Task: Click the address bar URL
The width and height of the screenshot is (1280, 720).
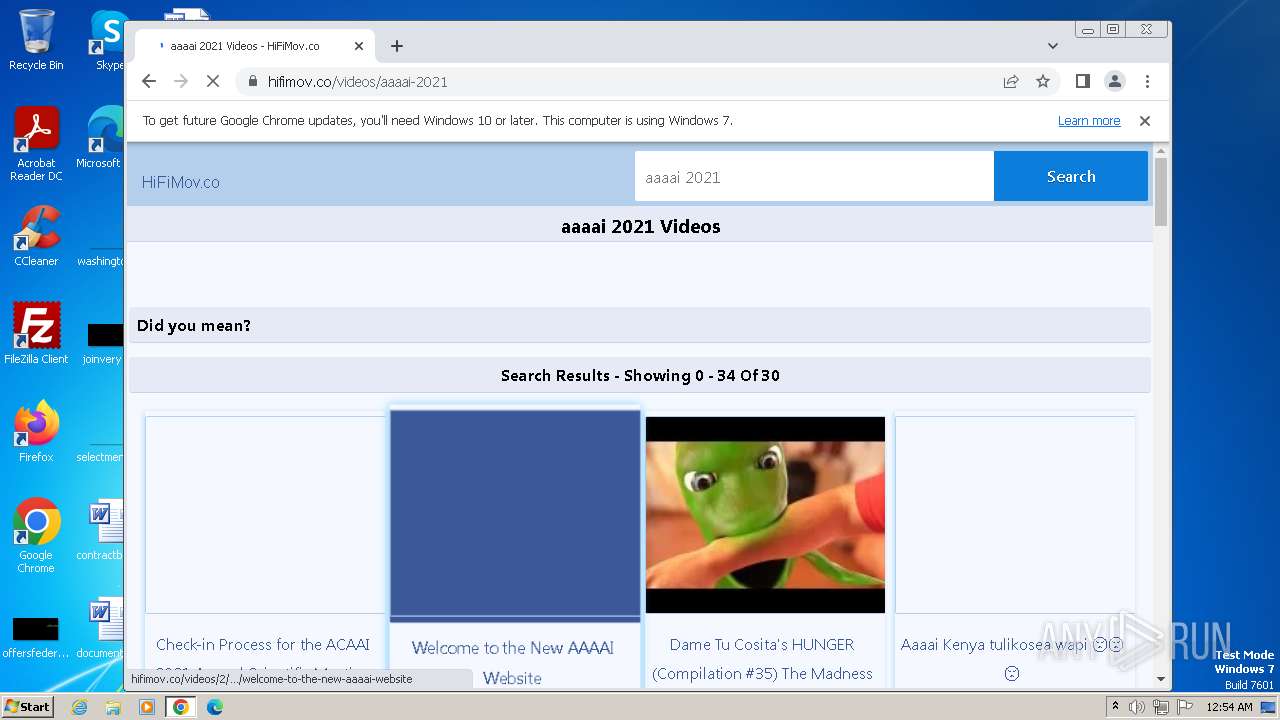Action: (357, 82)
